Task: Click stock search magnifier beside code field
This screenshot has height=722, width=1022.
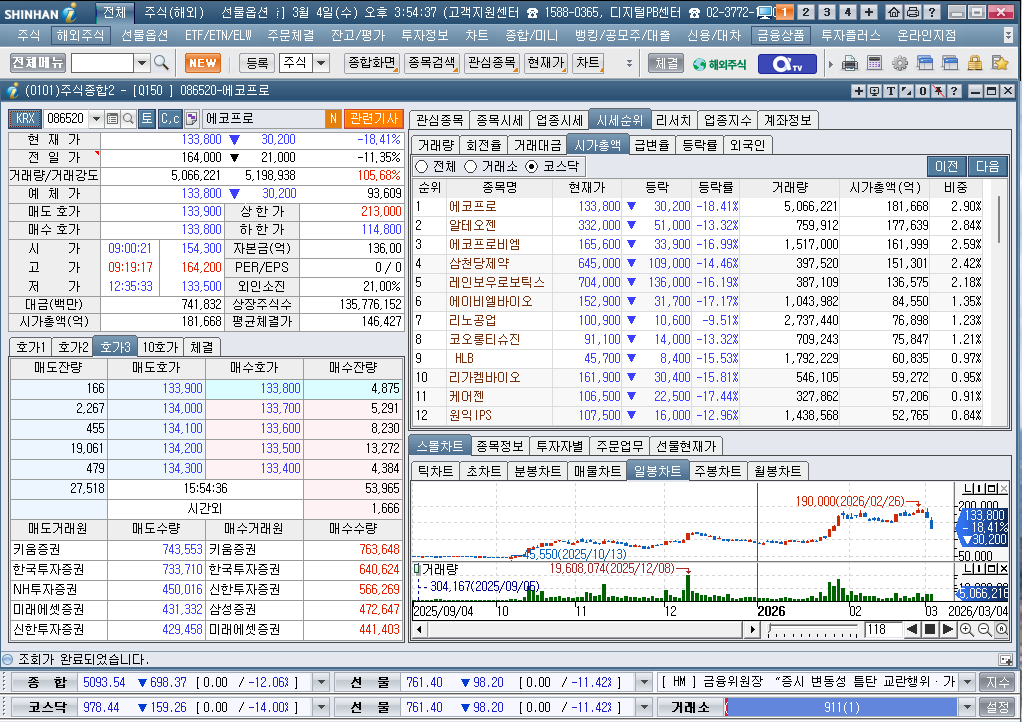Action: coord(128,119)
